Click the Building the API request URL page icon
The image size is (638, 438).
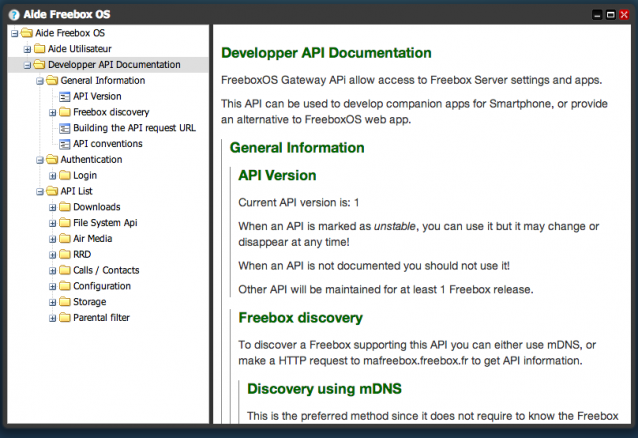(x=64, y=128)
